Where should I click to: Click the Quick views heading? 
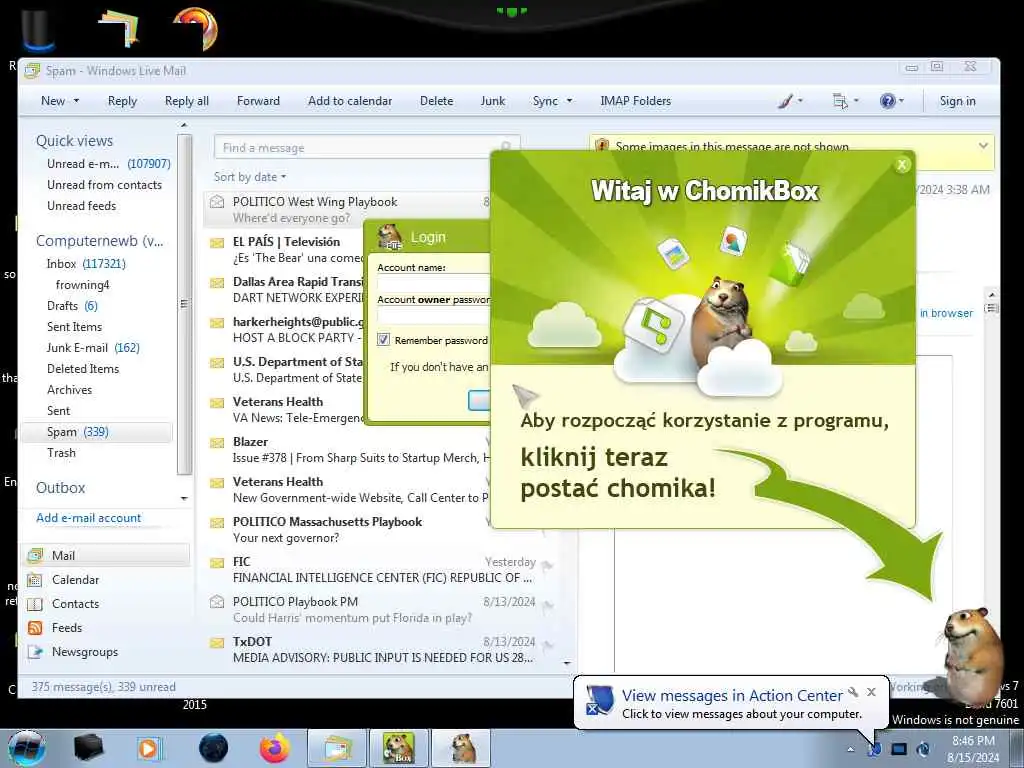coord(74,141)
